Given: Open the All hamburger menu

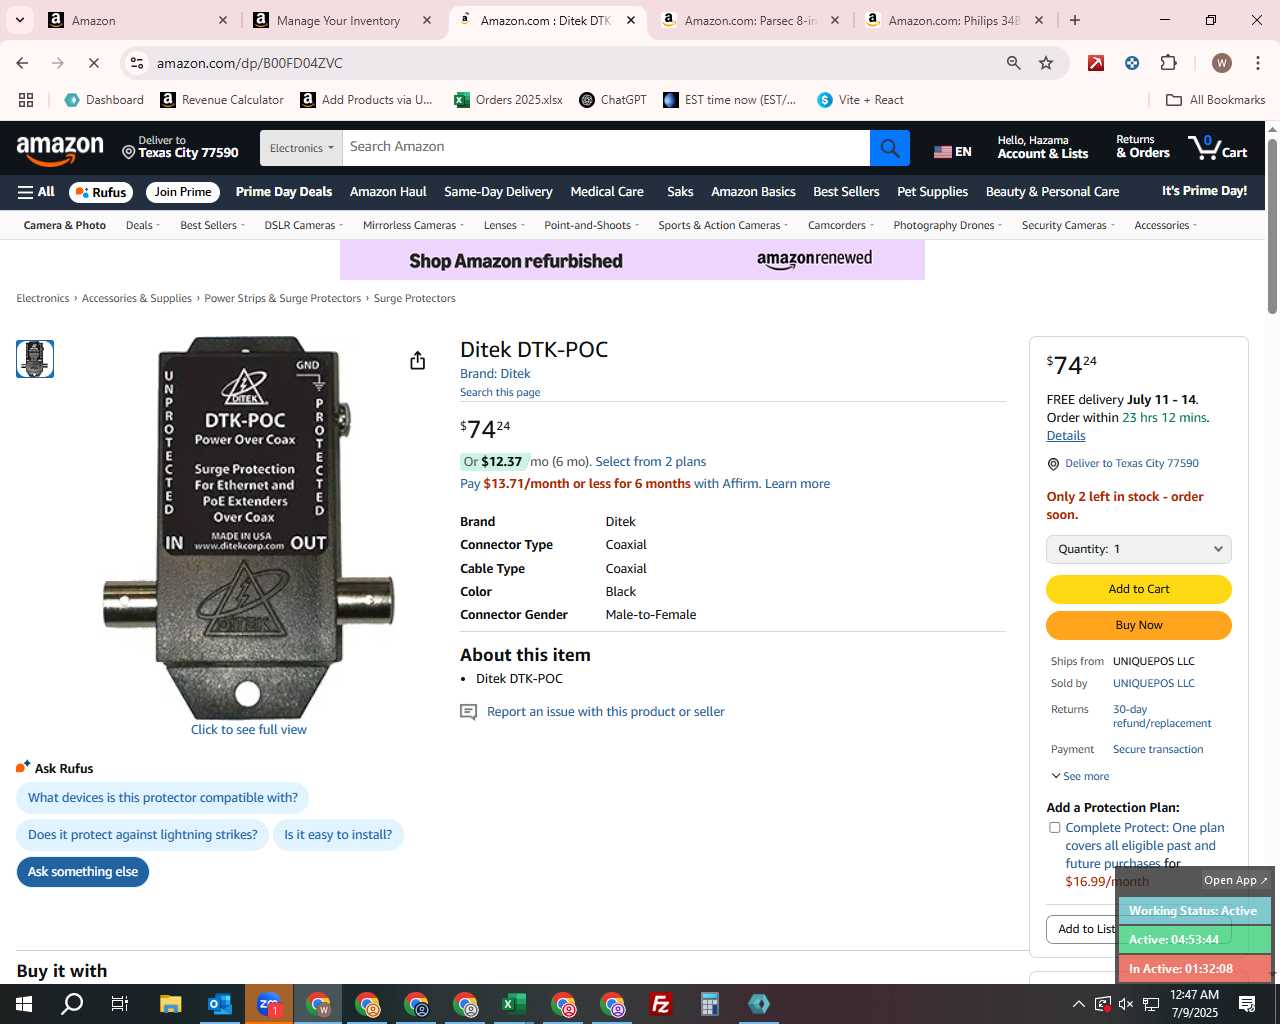Looking at the screenshot, I should coord(36,192).
